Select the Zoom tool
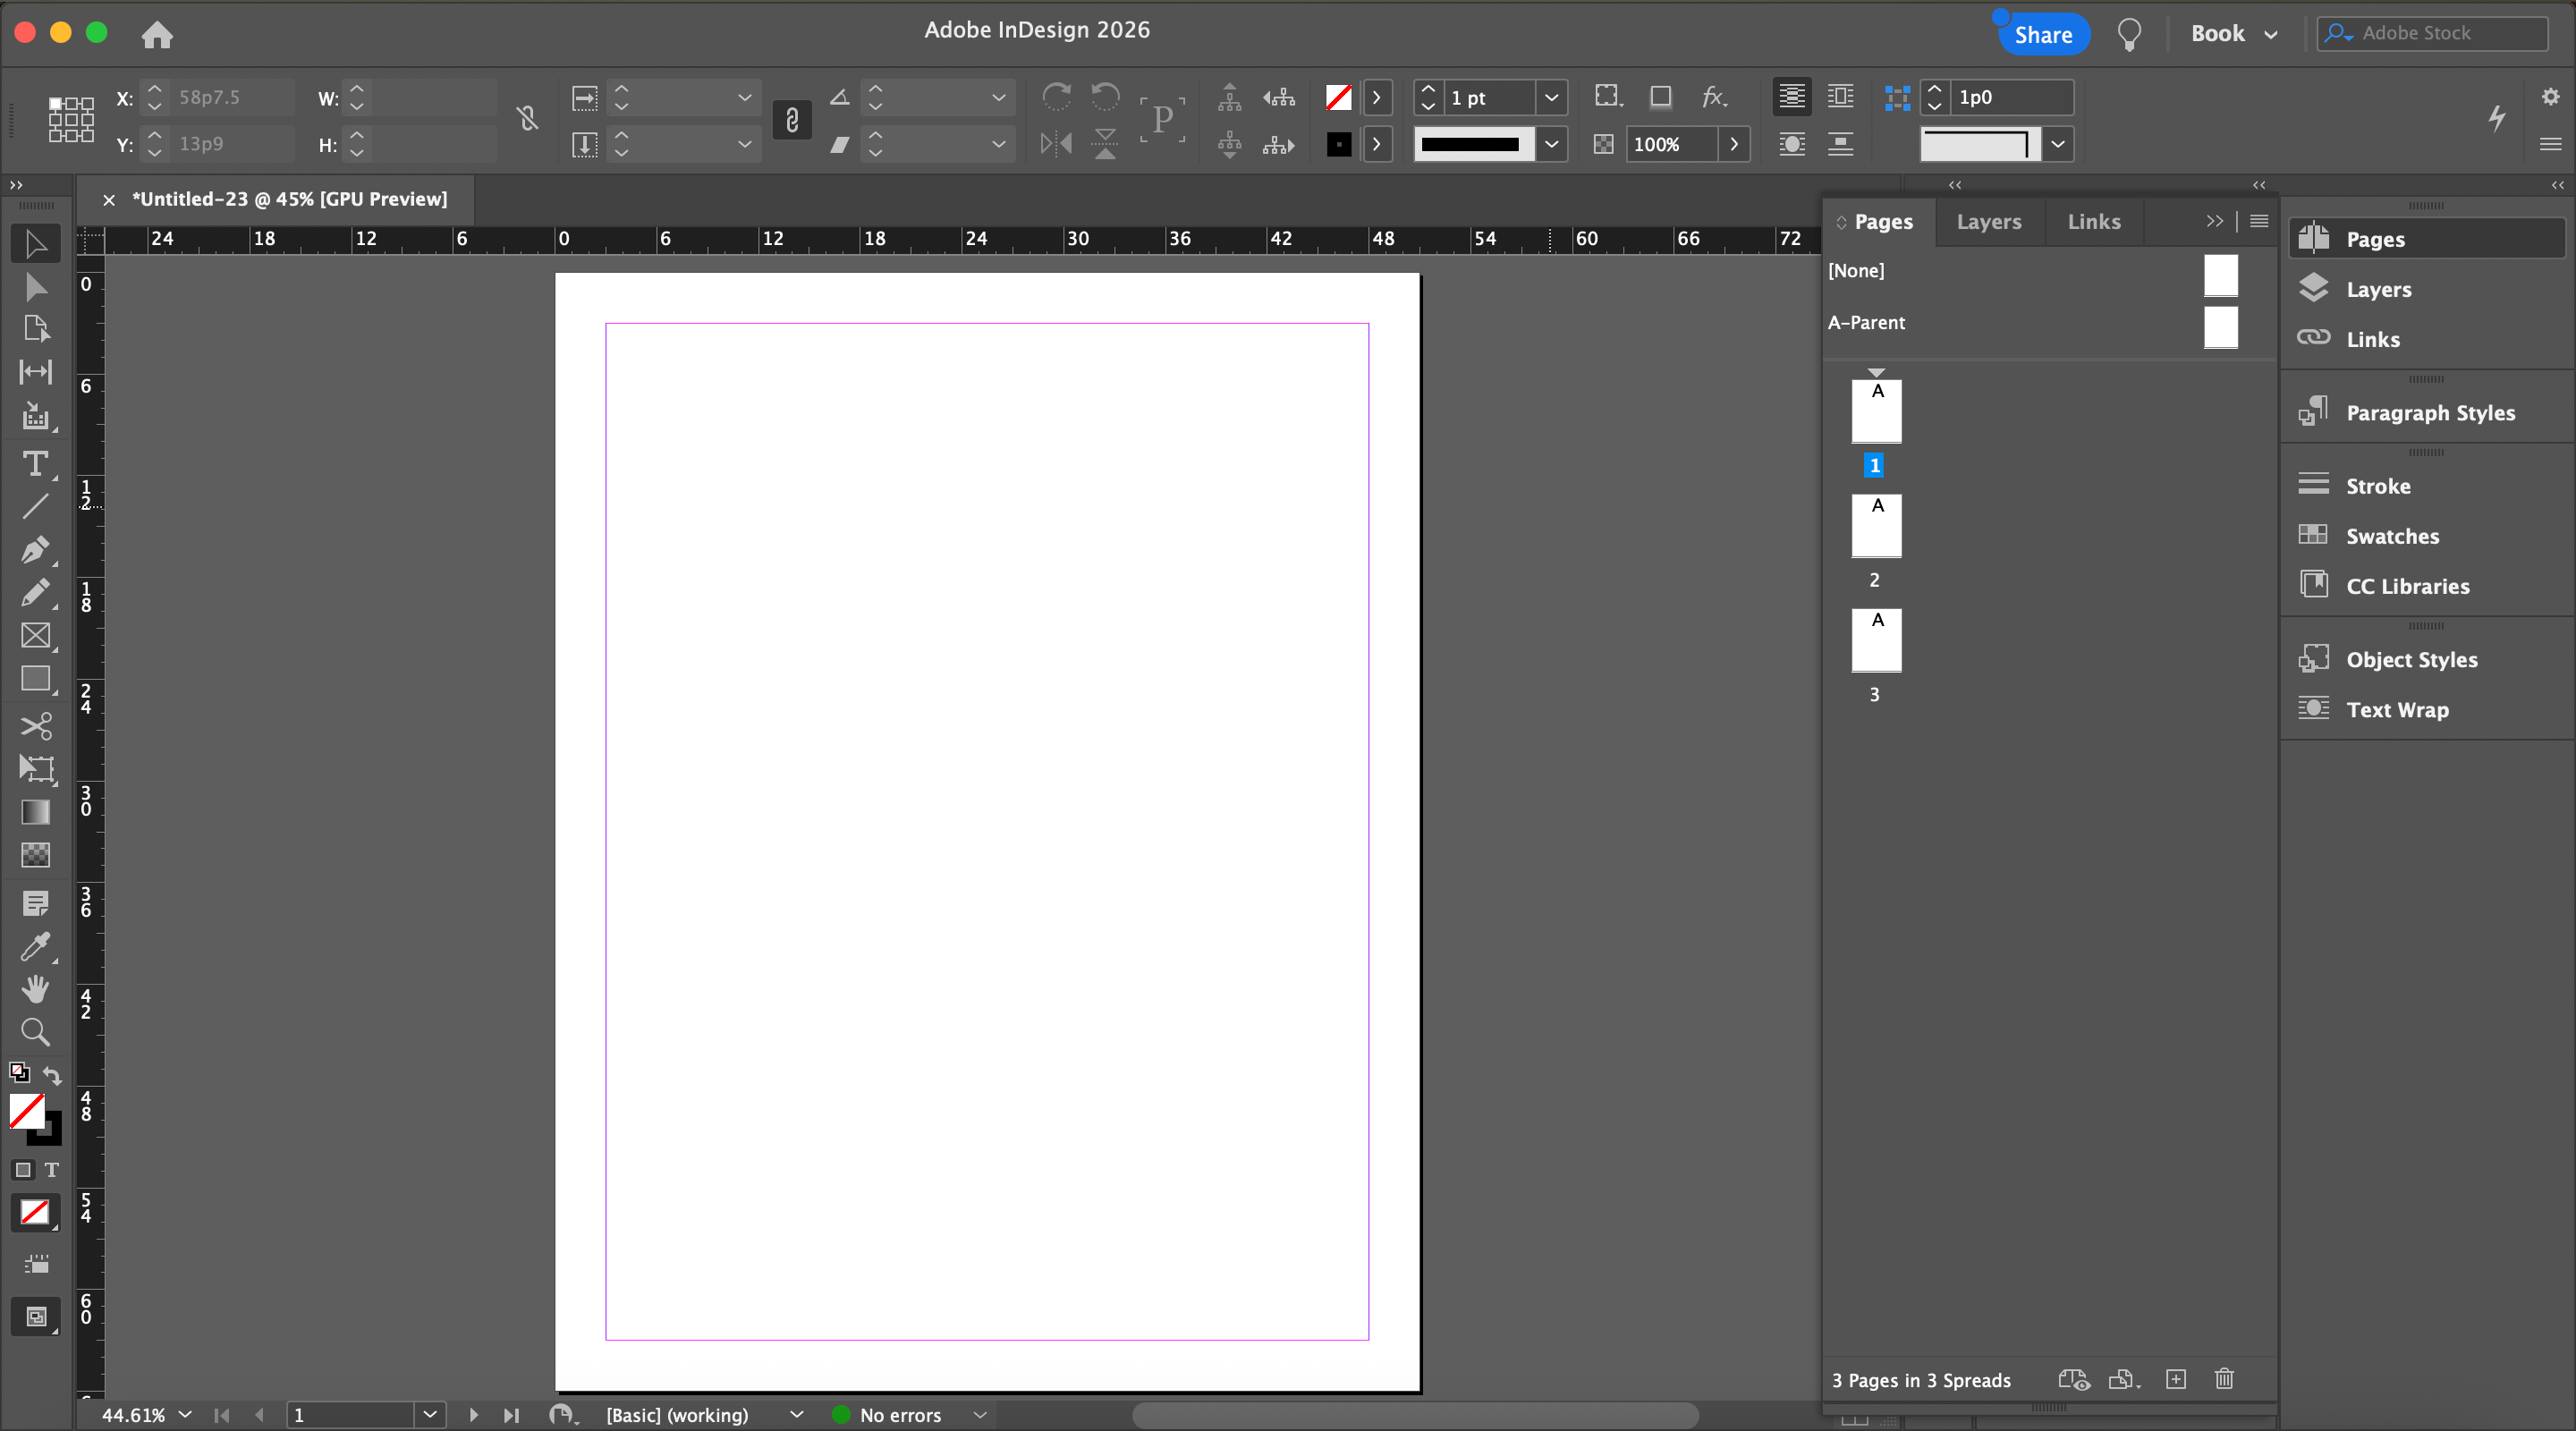The width and height of the screenshot is (2576, 1431). point(35,1032)
